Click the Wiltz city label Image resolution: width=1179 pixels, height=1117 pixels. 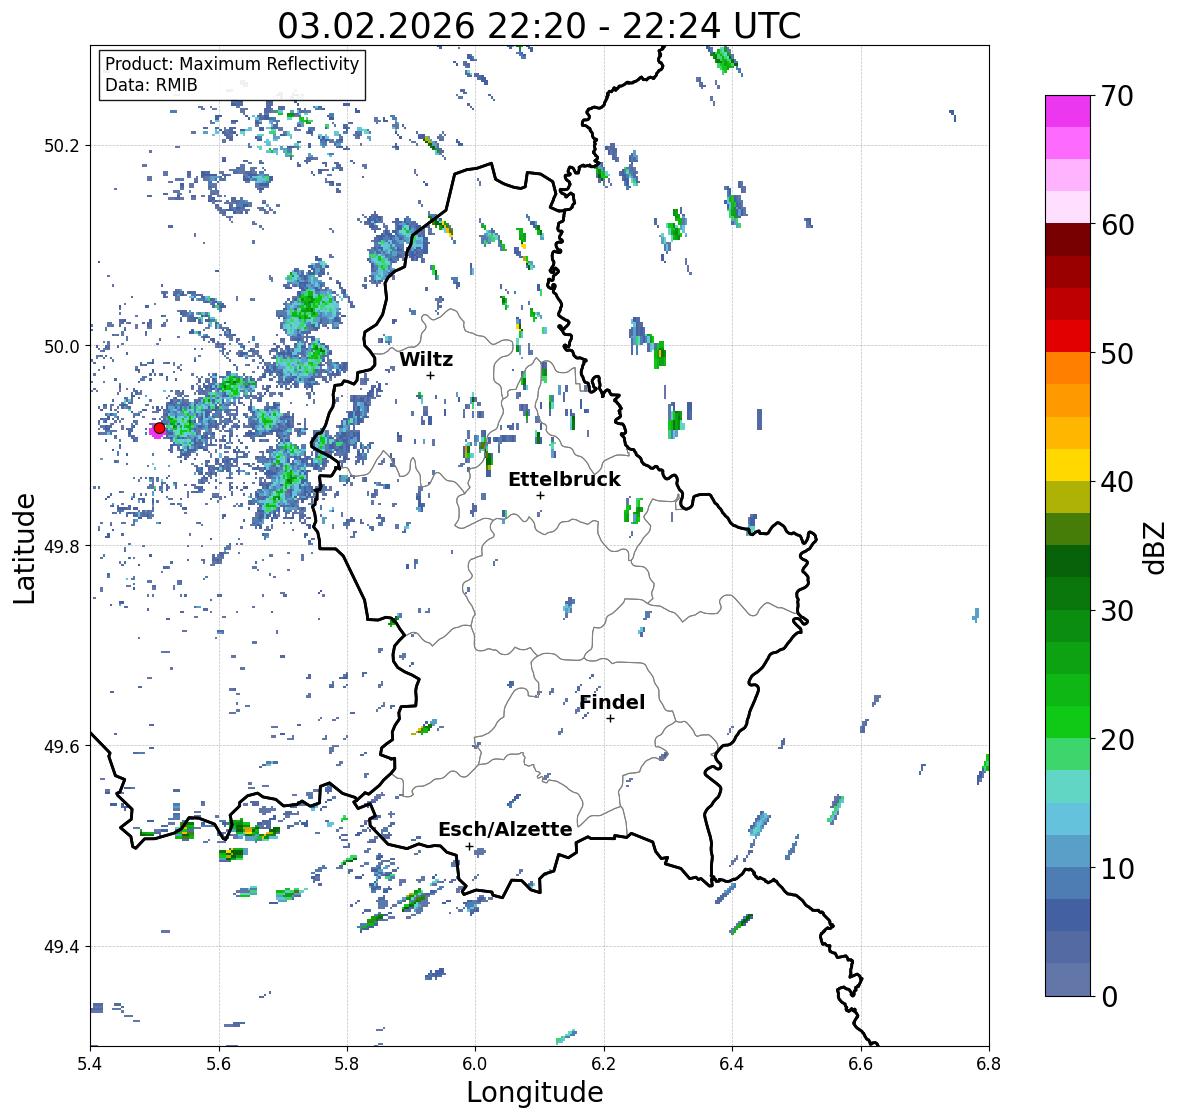426,359
